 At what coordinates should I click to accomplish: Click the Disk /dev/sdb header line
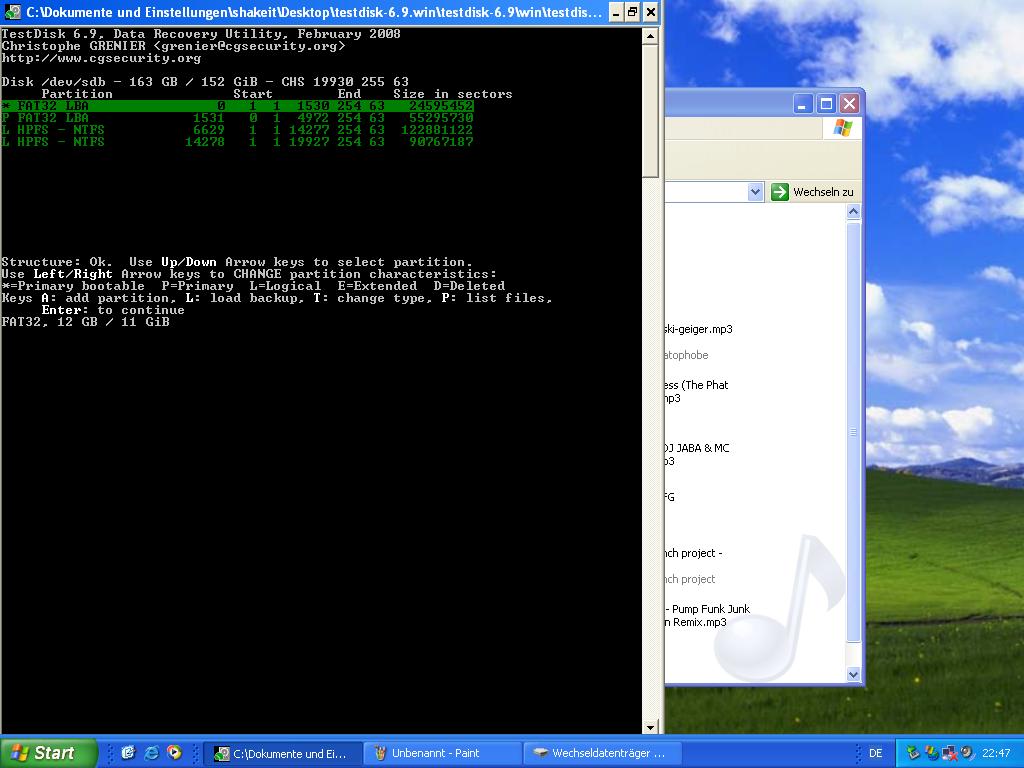205,82
